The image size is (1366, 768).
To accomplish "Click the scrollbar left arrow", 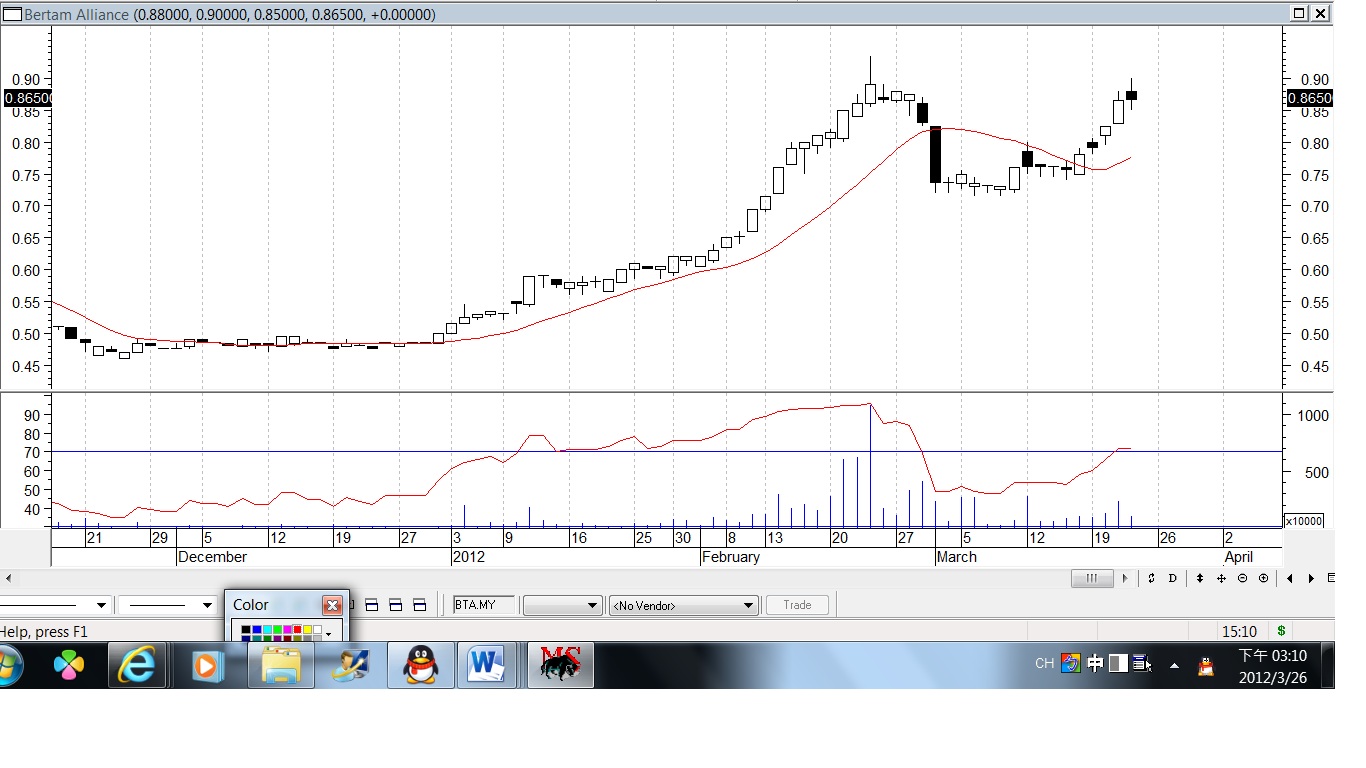I will (8, 578).
